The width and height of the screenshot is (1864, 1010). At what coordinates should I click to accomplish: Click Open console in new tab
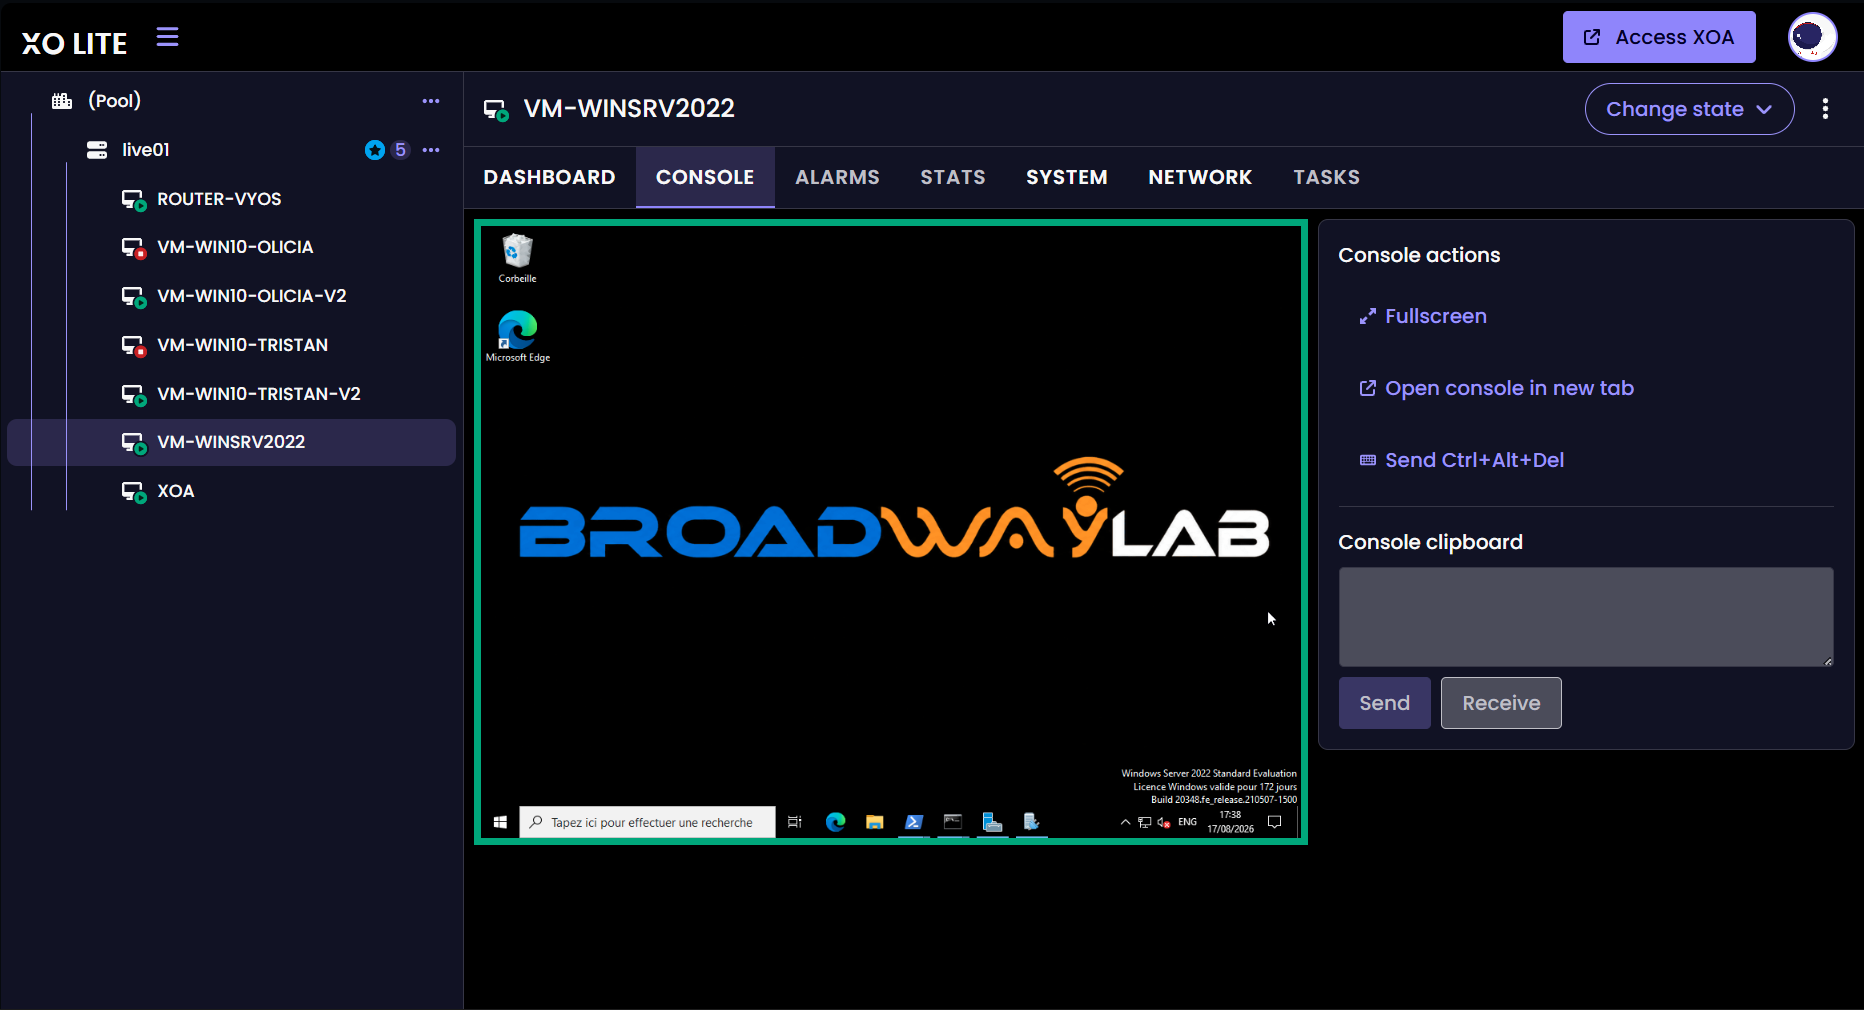point(1496,388)
